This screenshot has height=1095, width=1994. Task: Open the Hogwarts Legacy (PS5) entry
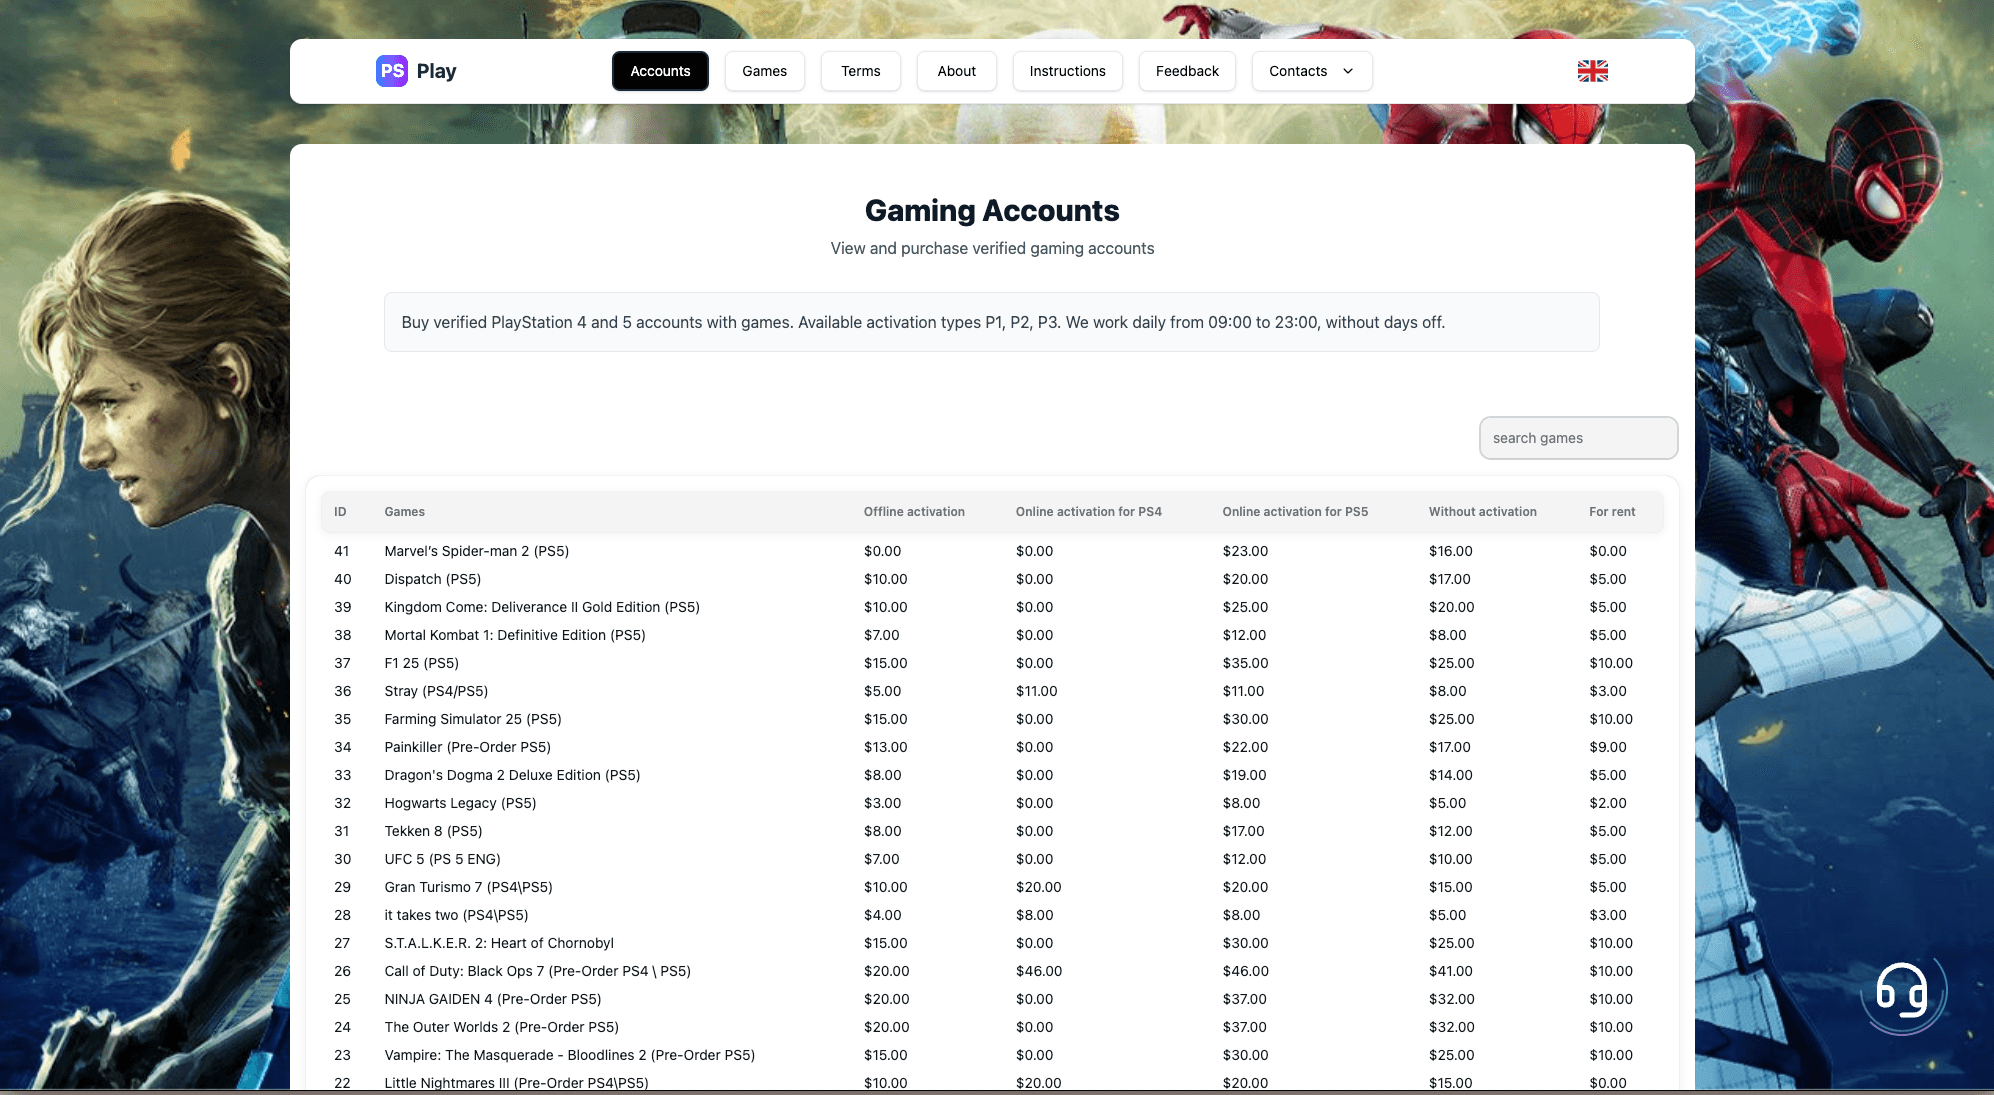[x=460, y=803]
